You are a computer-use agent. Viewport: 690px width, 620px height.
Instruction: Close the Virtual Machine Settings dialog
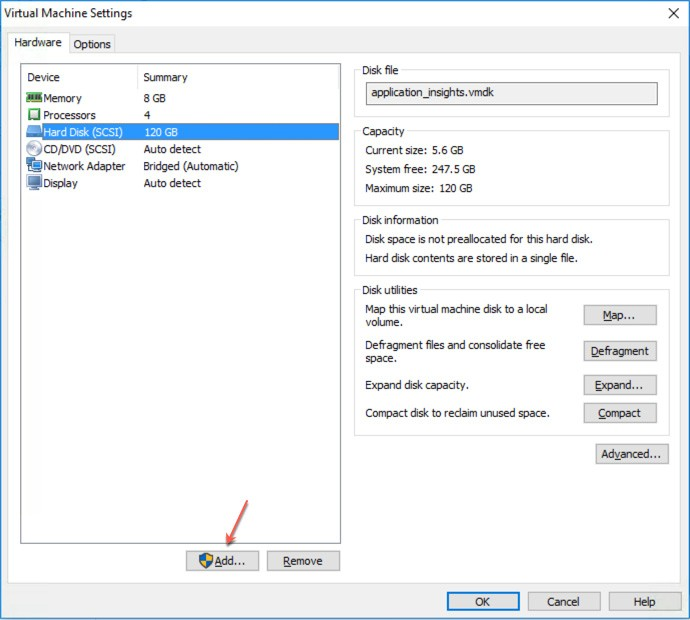coord(672,13)
